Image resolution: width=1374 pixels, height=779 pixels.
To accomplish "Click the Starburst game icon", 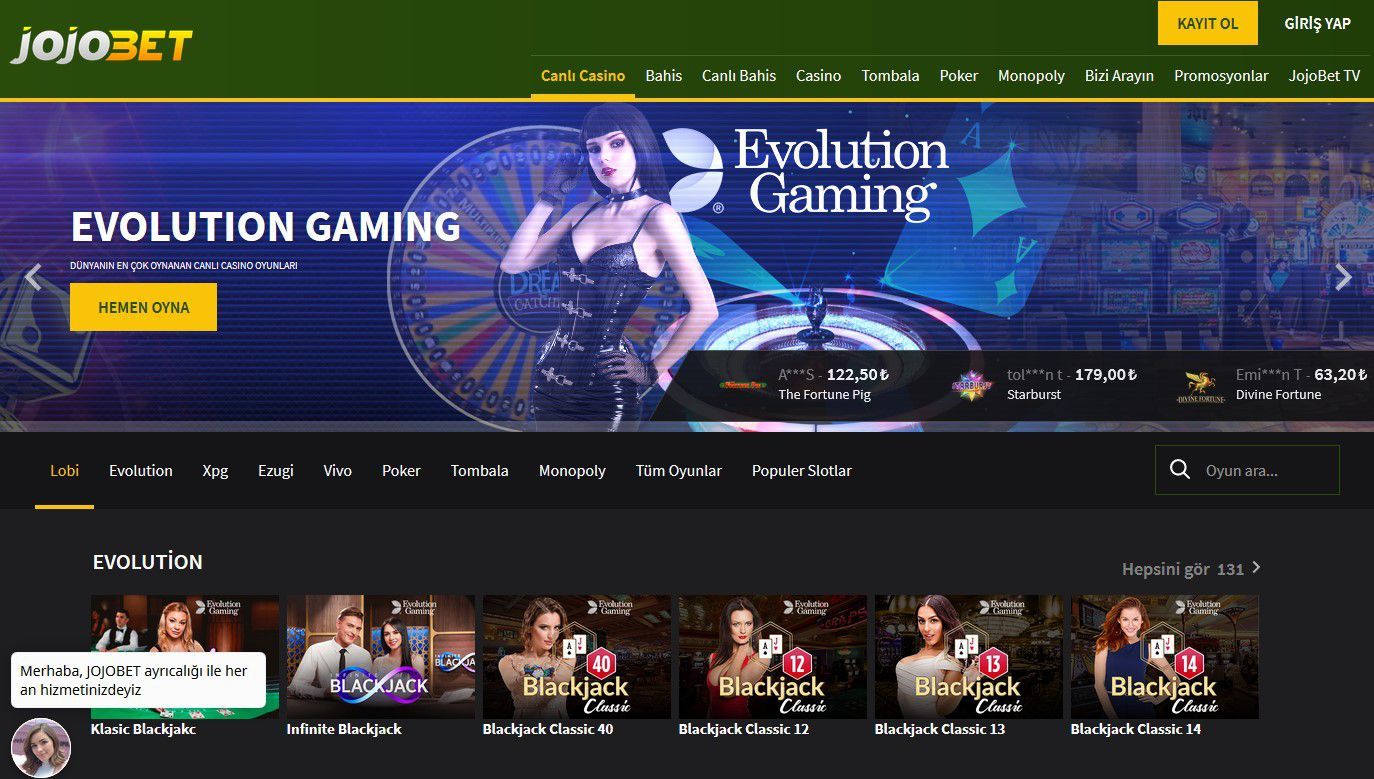I will point(972,384).
